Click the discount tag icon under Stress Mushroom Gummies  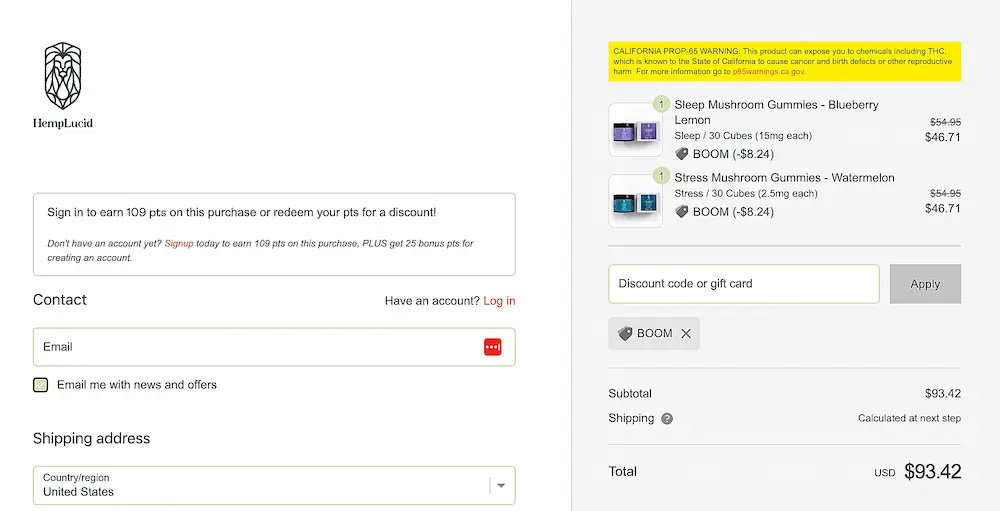pos(682,212)
